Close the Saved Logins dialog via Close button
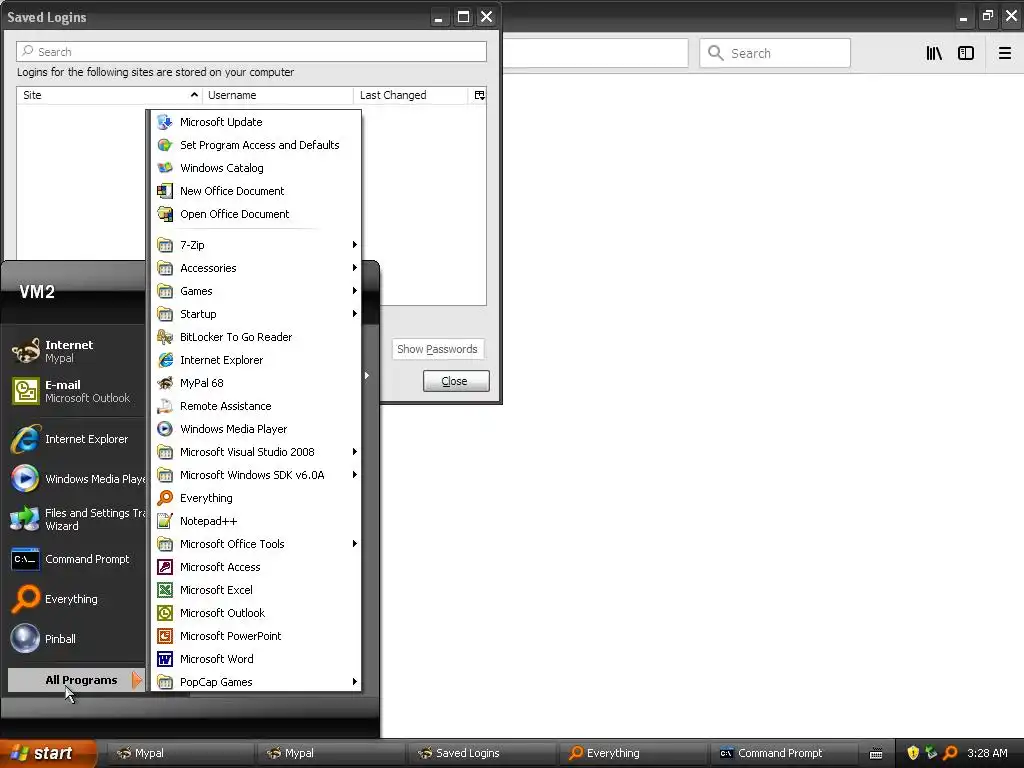 coord(456,381)
